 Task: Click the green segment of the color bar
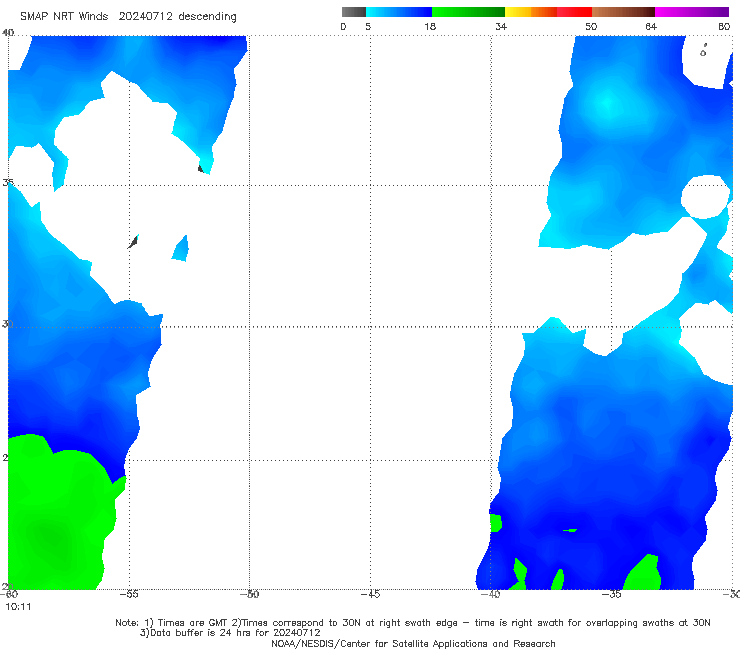[469, 12]
